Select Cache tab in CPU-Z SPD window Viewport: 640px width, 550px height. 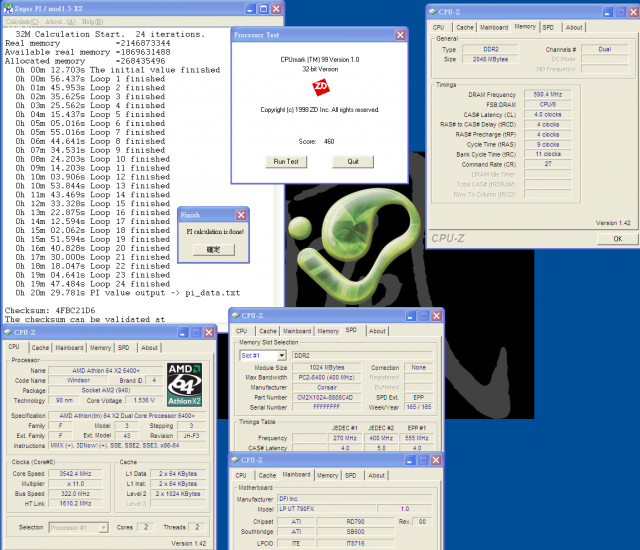click(268, 331)
